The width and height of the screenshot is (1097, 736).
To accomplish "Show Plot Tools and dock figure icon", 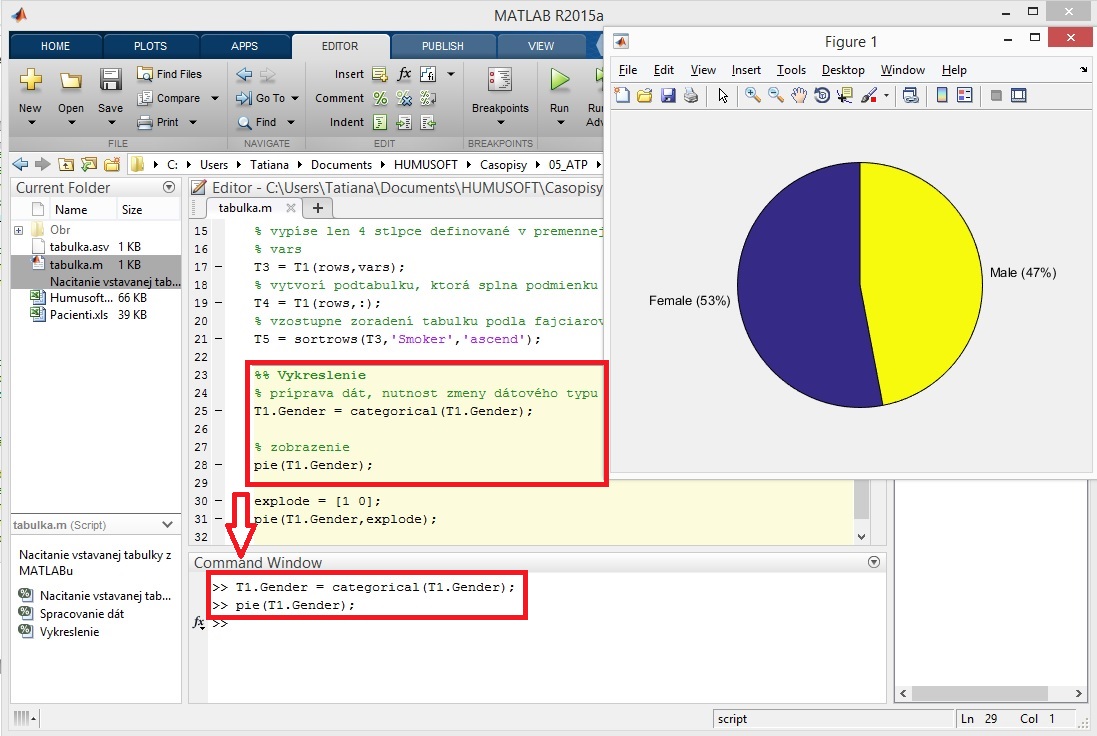I will point(1019,95).
